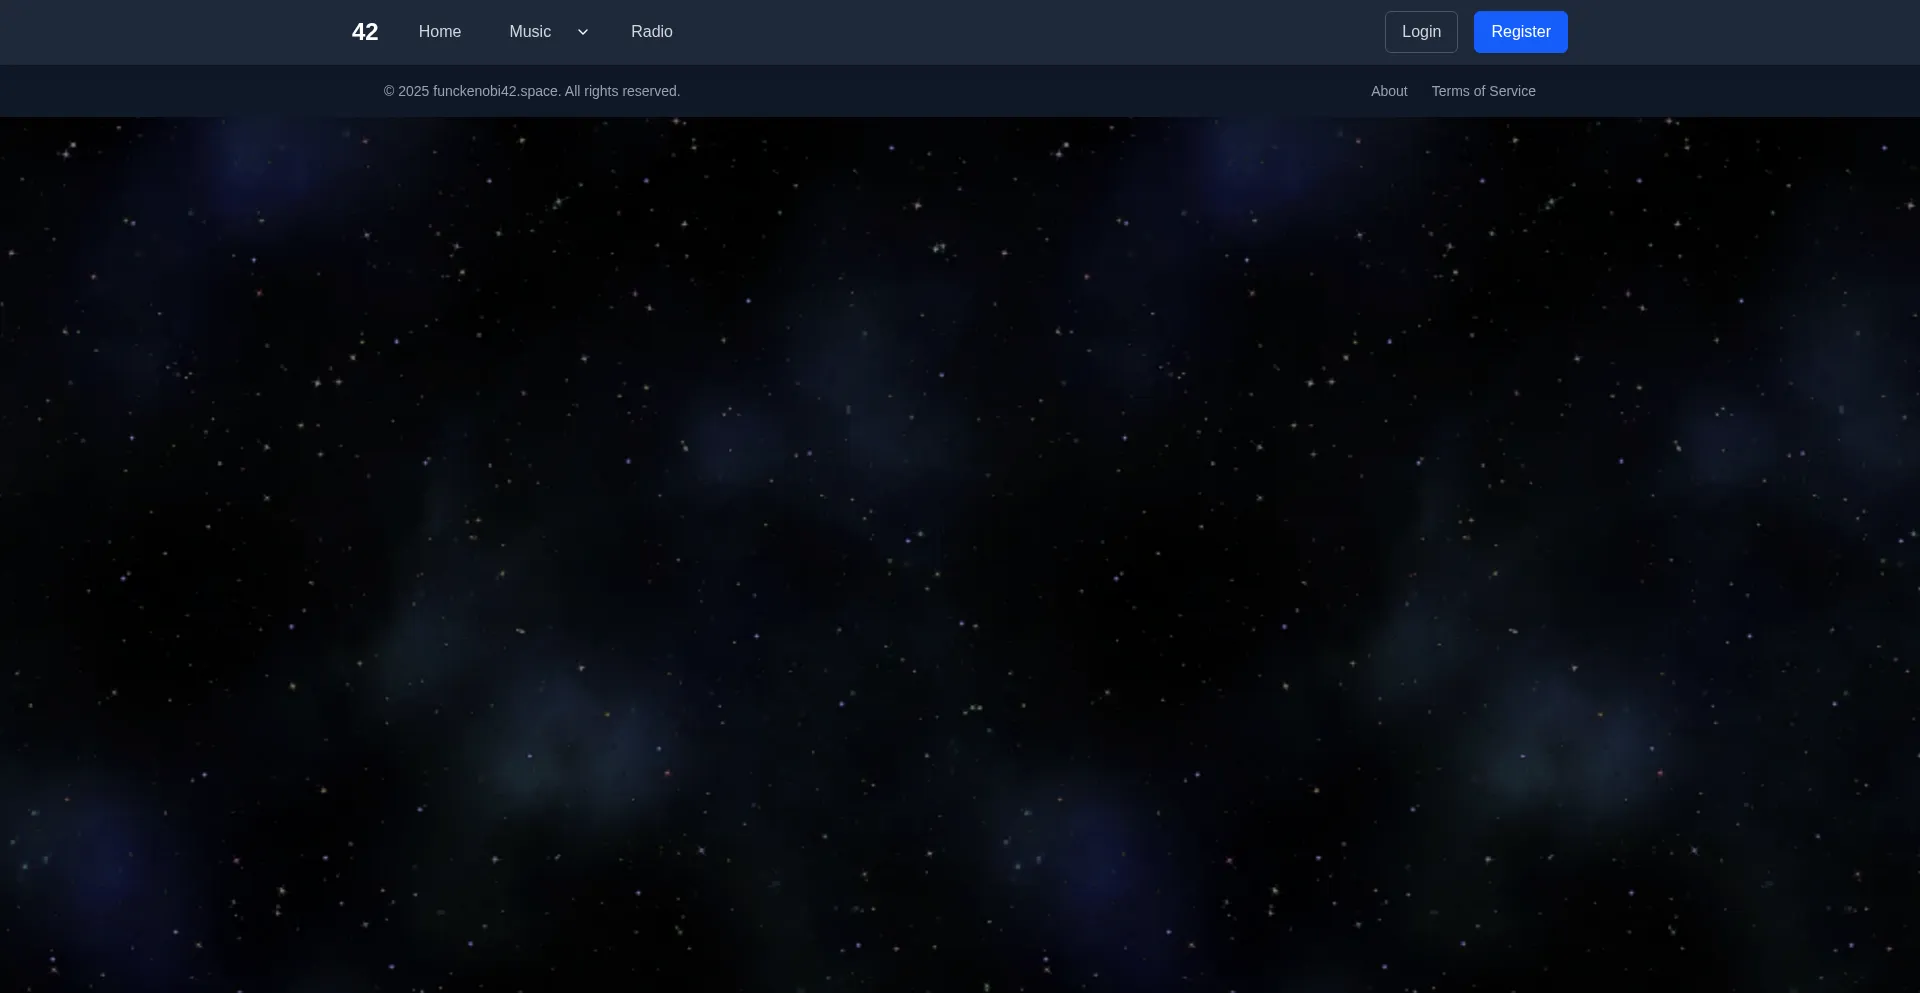
Task: Click the Login button
Action: pyautogui.click(x=1421, y=32)
